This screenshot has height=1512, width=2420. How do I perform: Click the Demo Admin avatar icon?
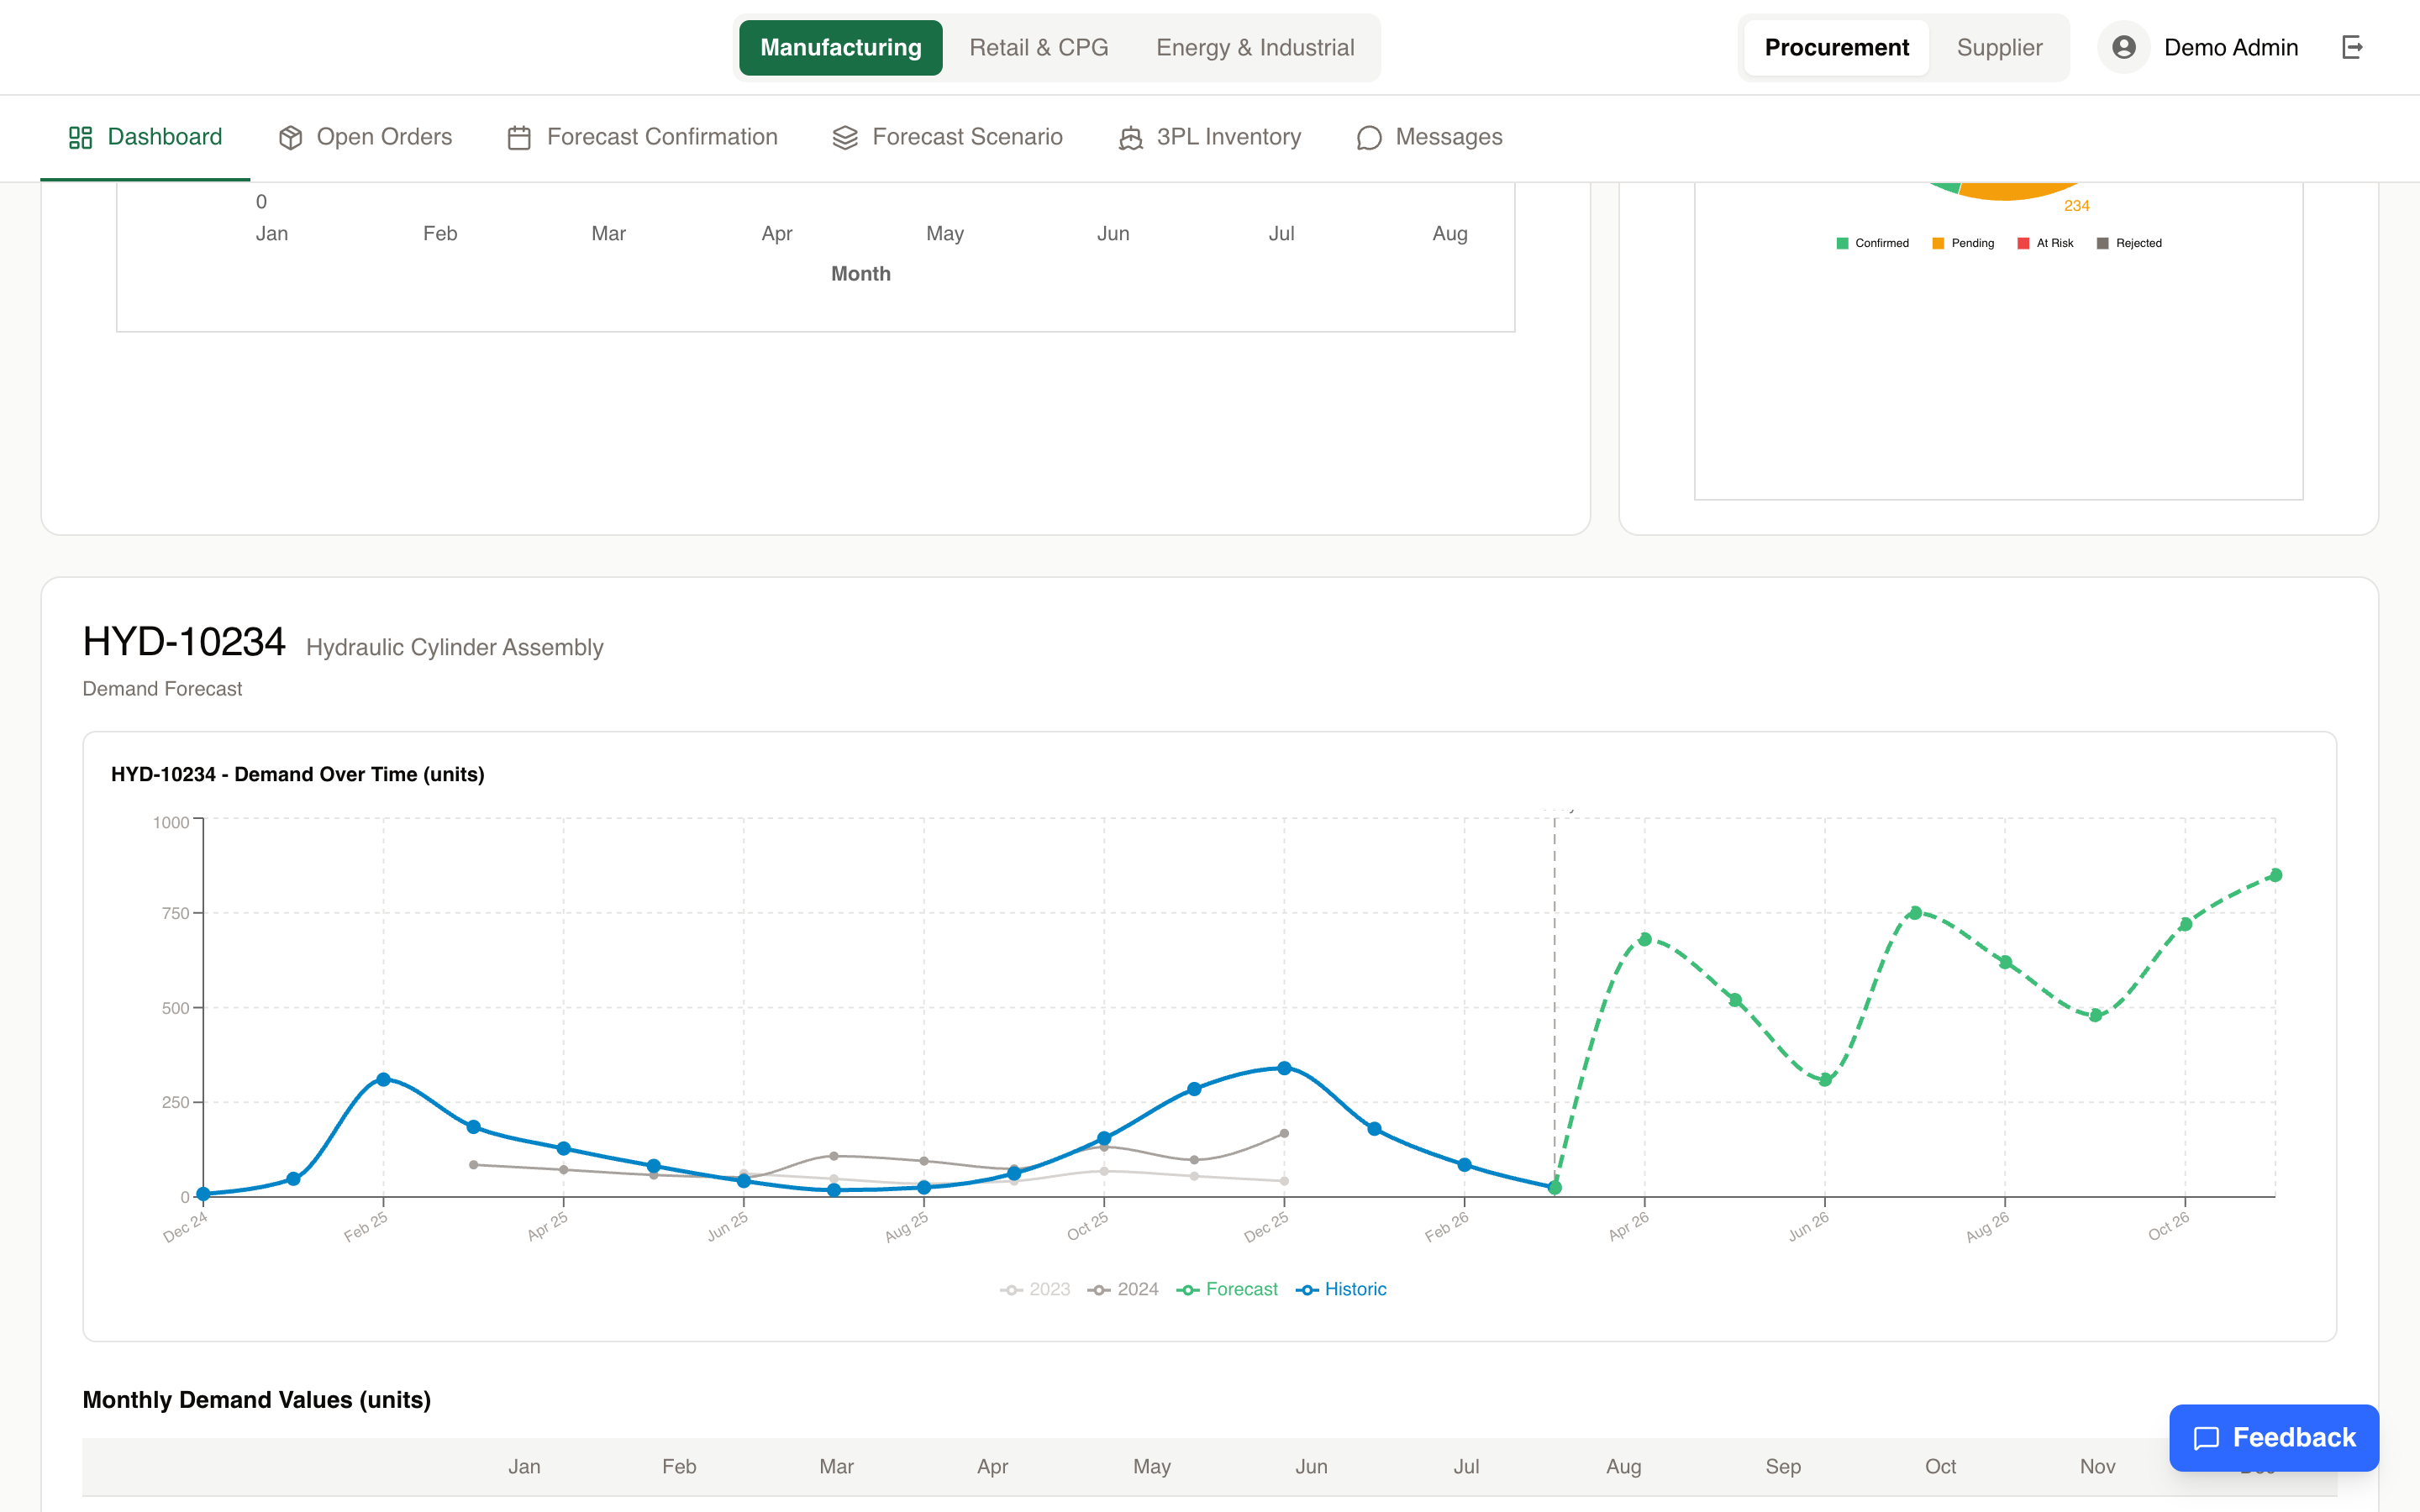click(2123, 47)
